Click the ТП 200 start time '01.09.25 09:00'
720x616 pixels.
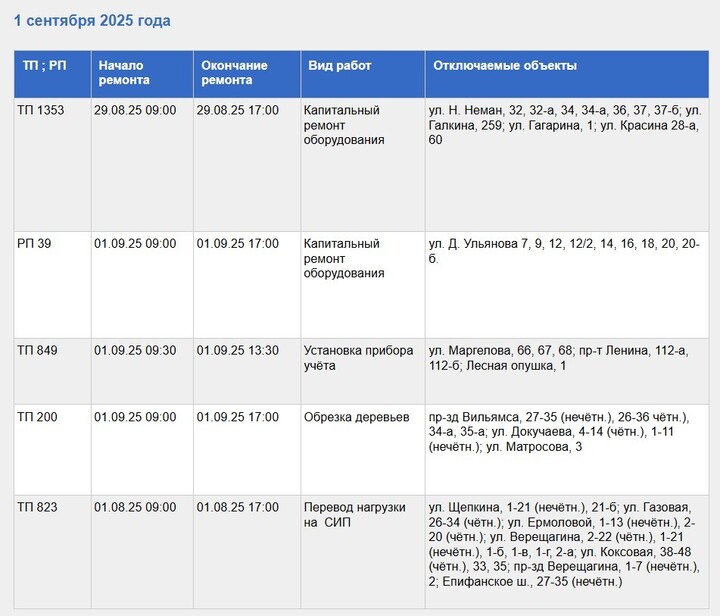coord(142,450)
